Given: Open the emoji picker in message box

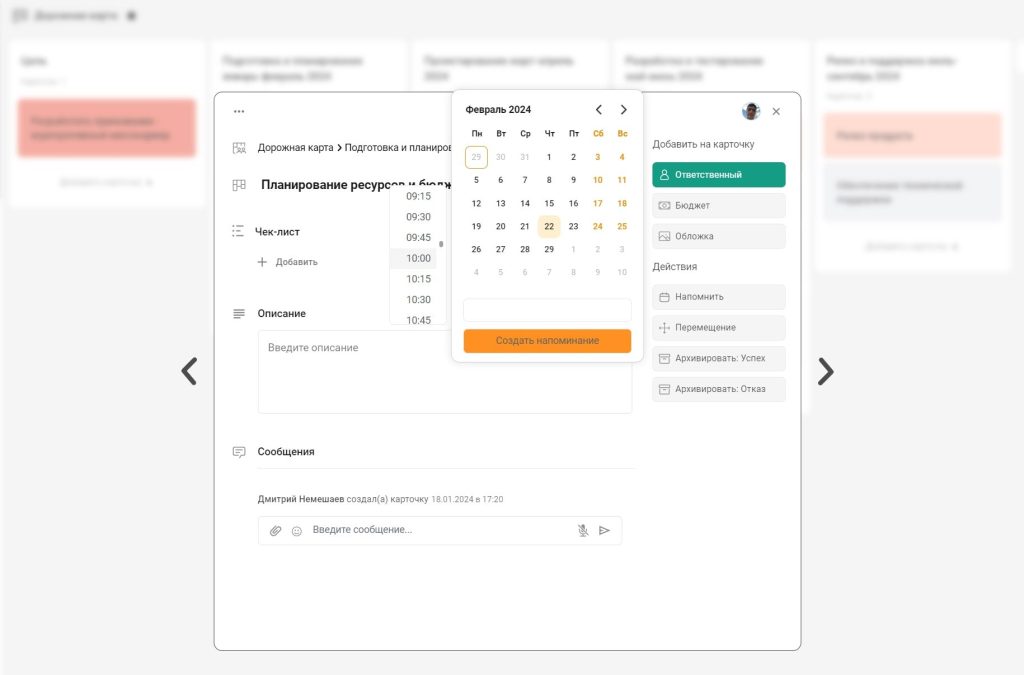Looking at the screenshot, I should point(297,531).
